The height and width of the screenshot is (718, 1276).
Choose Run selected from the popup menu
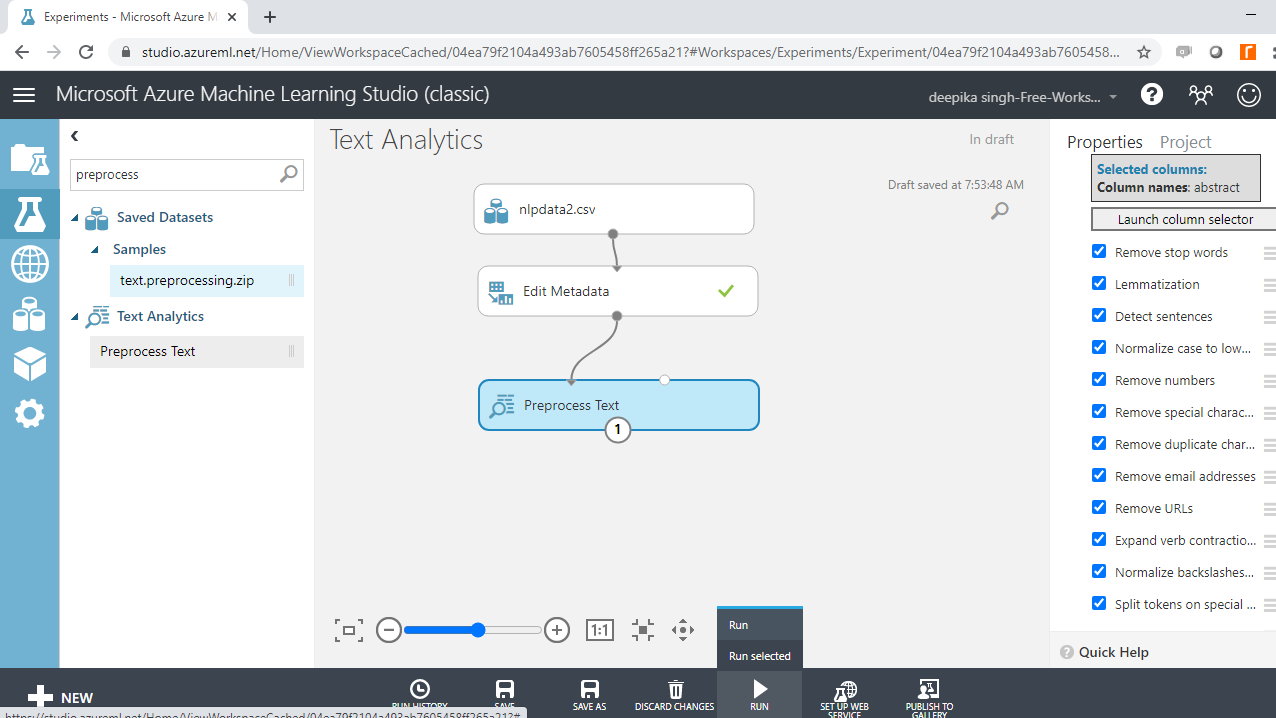tap(760, 656)
